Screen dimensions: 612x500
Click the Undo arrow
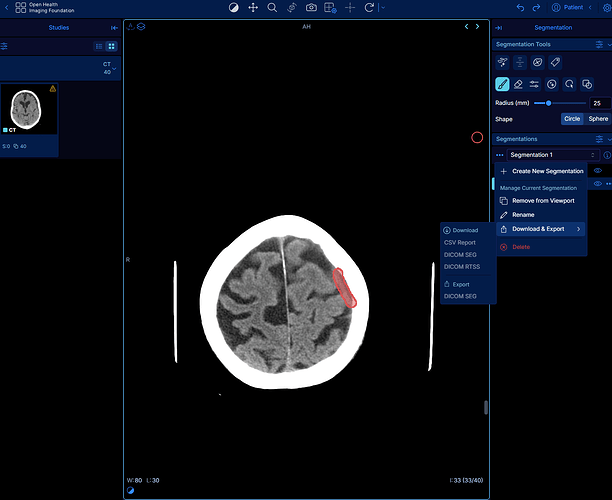tap(520, 7)
